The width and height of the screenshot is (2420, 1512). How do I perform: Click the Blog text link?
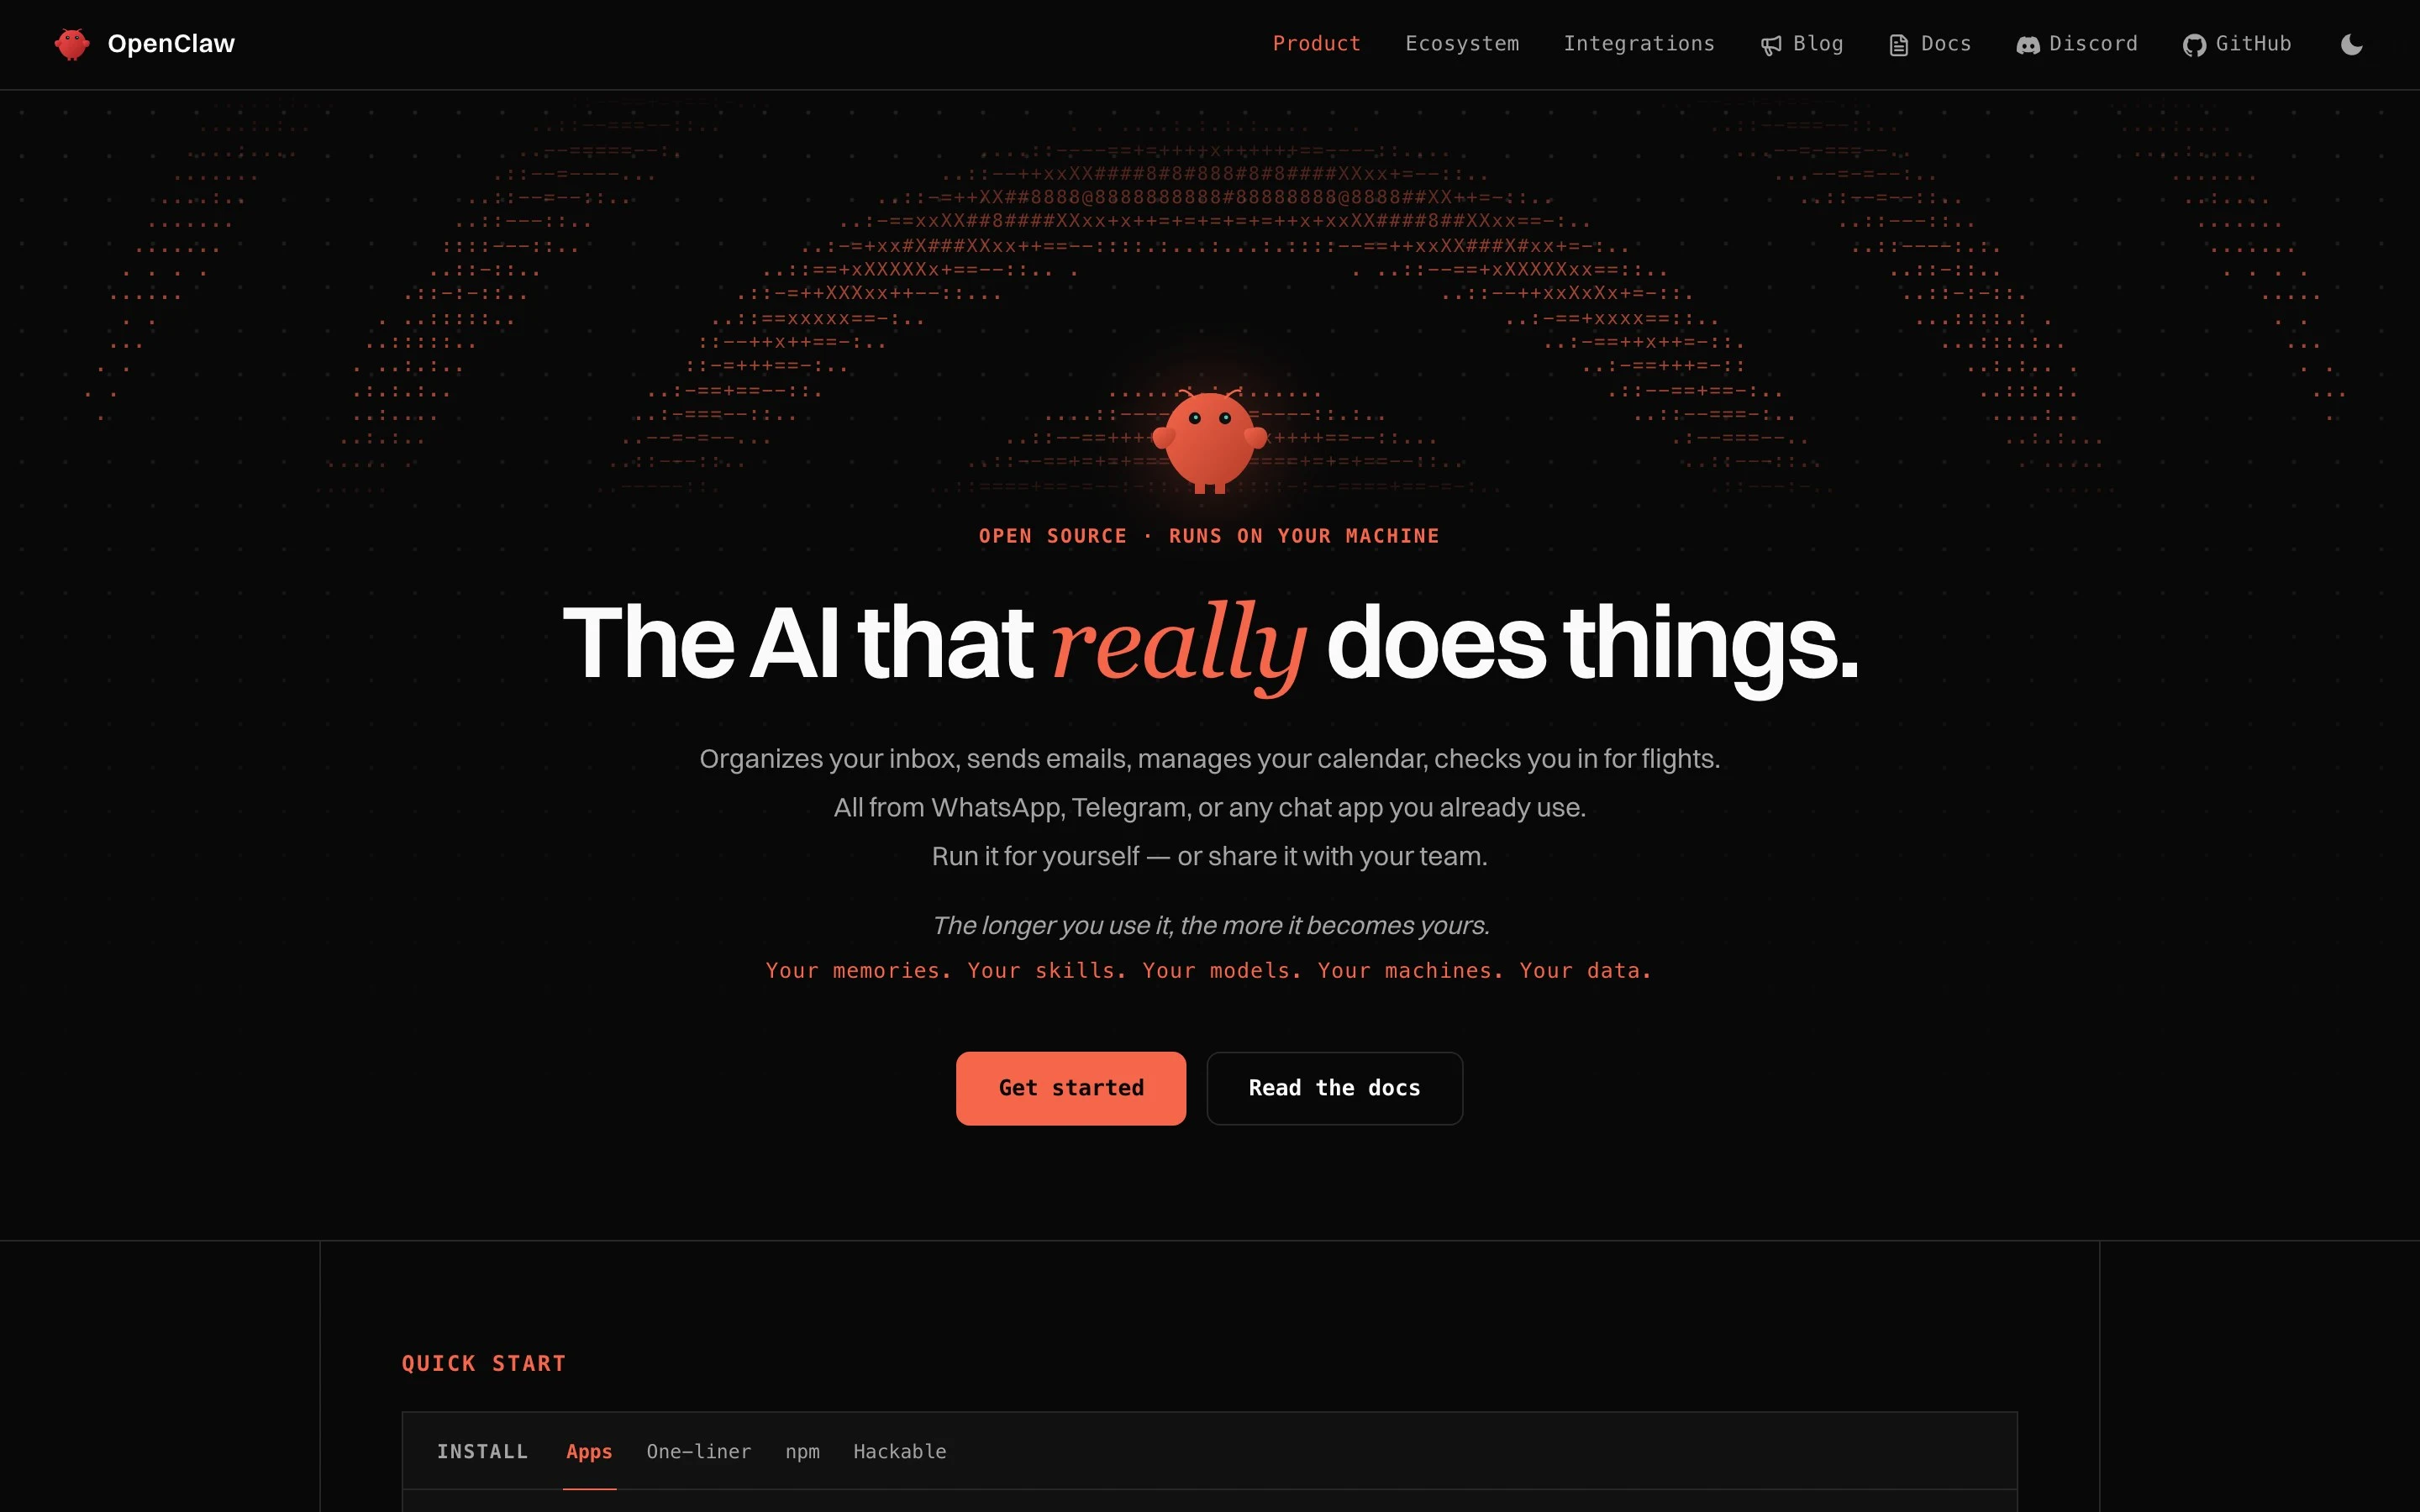pos(1818,44)
